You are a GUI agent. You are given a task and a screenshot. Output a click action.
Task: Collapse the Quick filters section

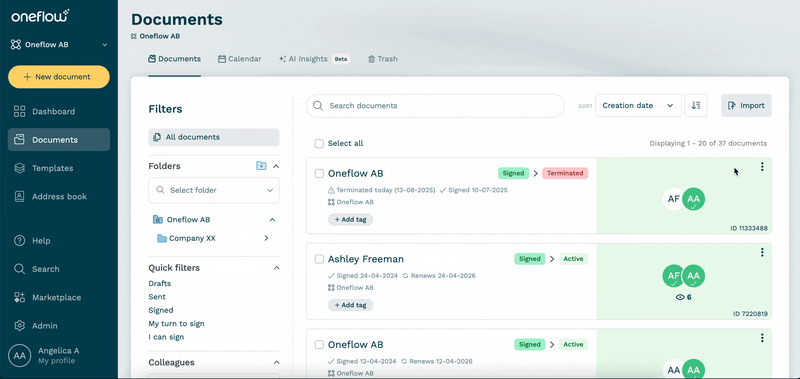pos(276,268)
